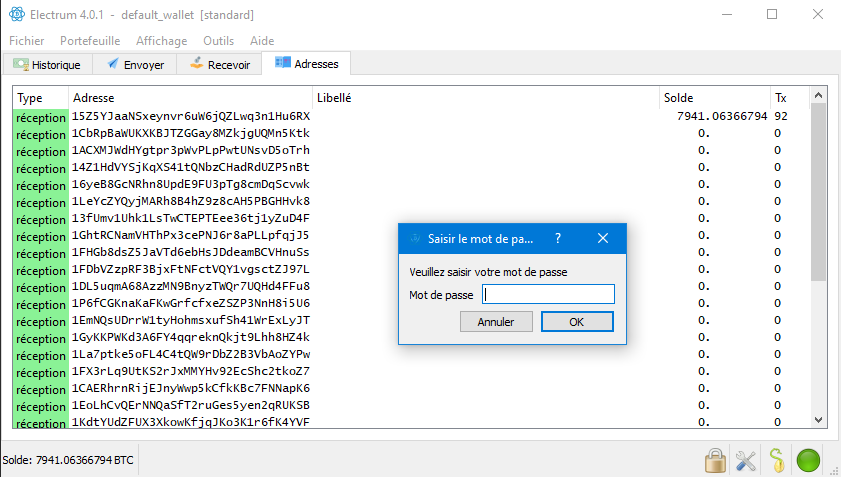Sort by the Libellé column header
Viewport: 841px width, 477px height.
tap(485, 98)
